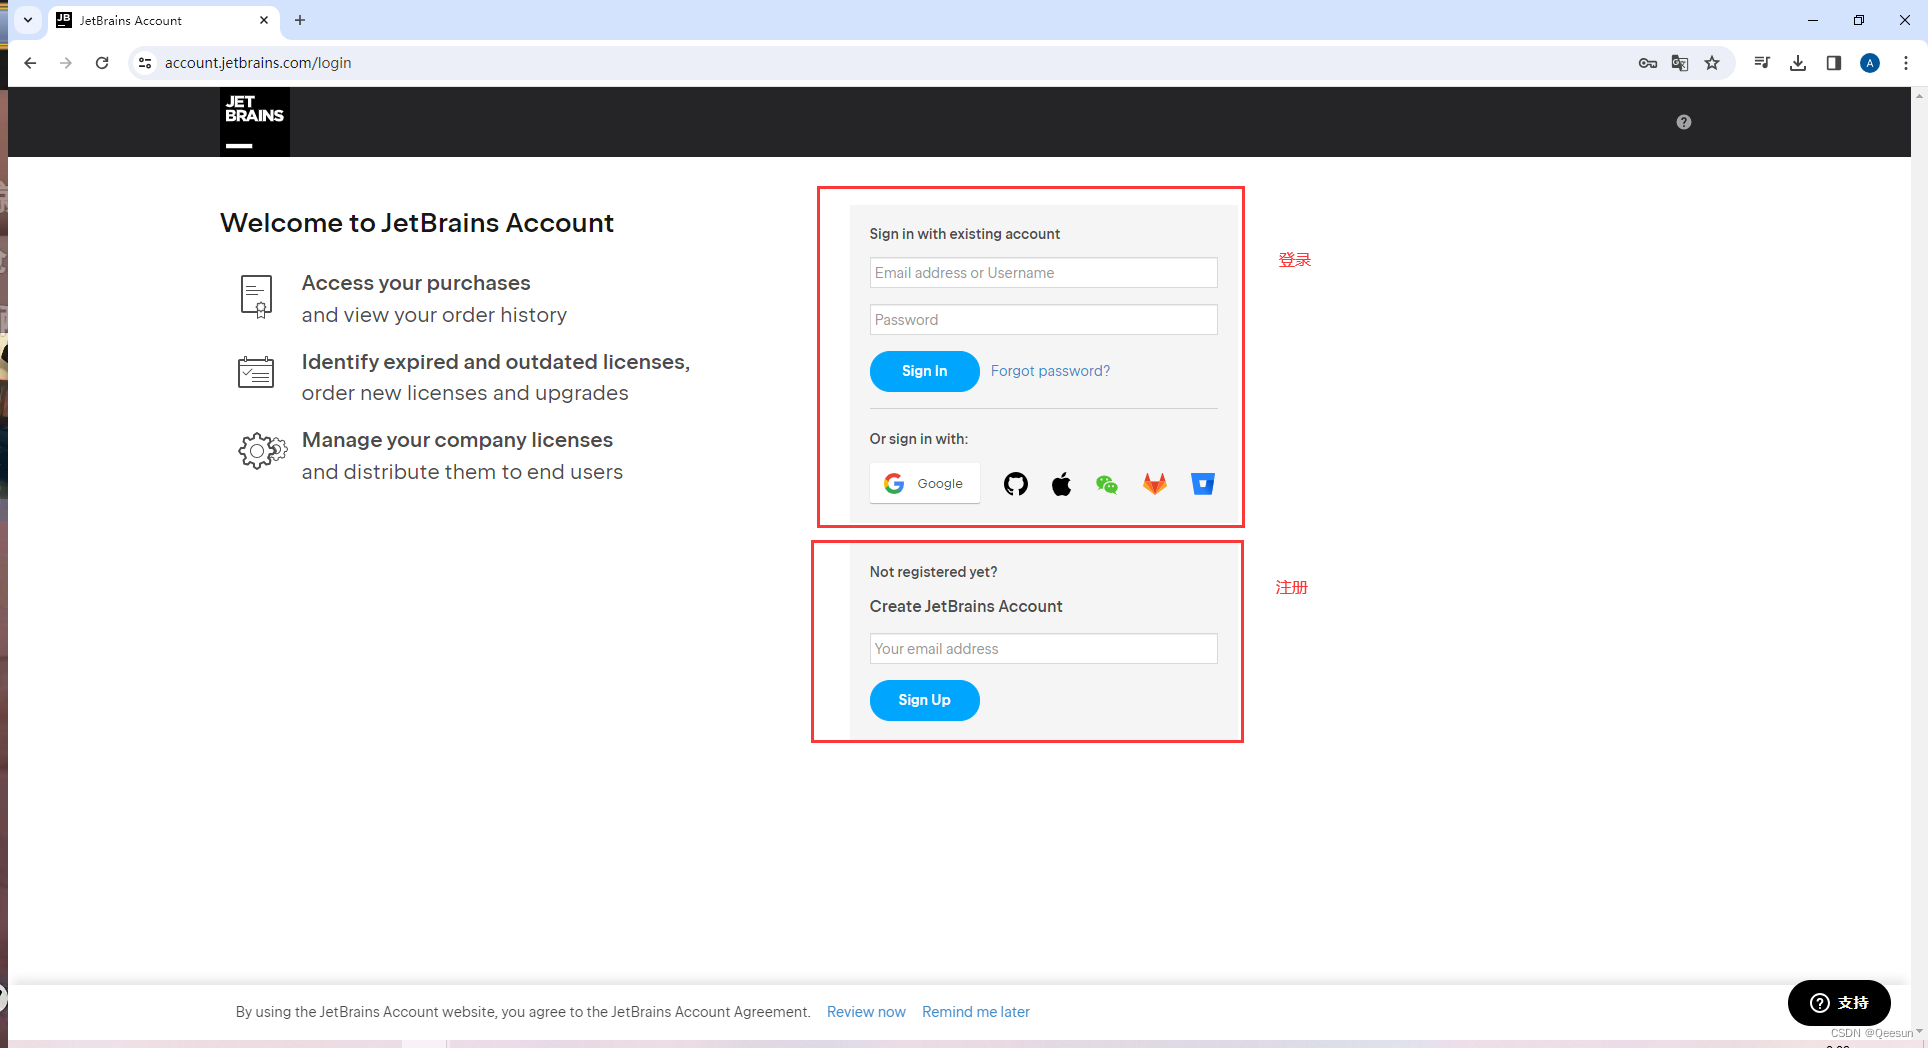The image size is (1928, 1048).
Task: Open the tab search dropdown arrow
Action: 28,20
